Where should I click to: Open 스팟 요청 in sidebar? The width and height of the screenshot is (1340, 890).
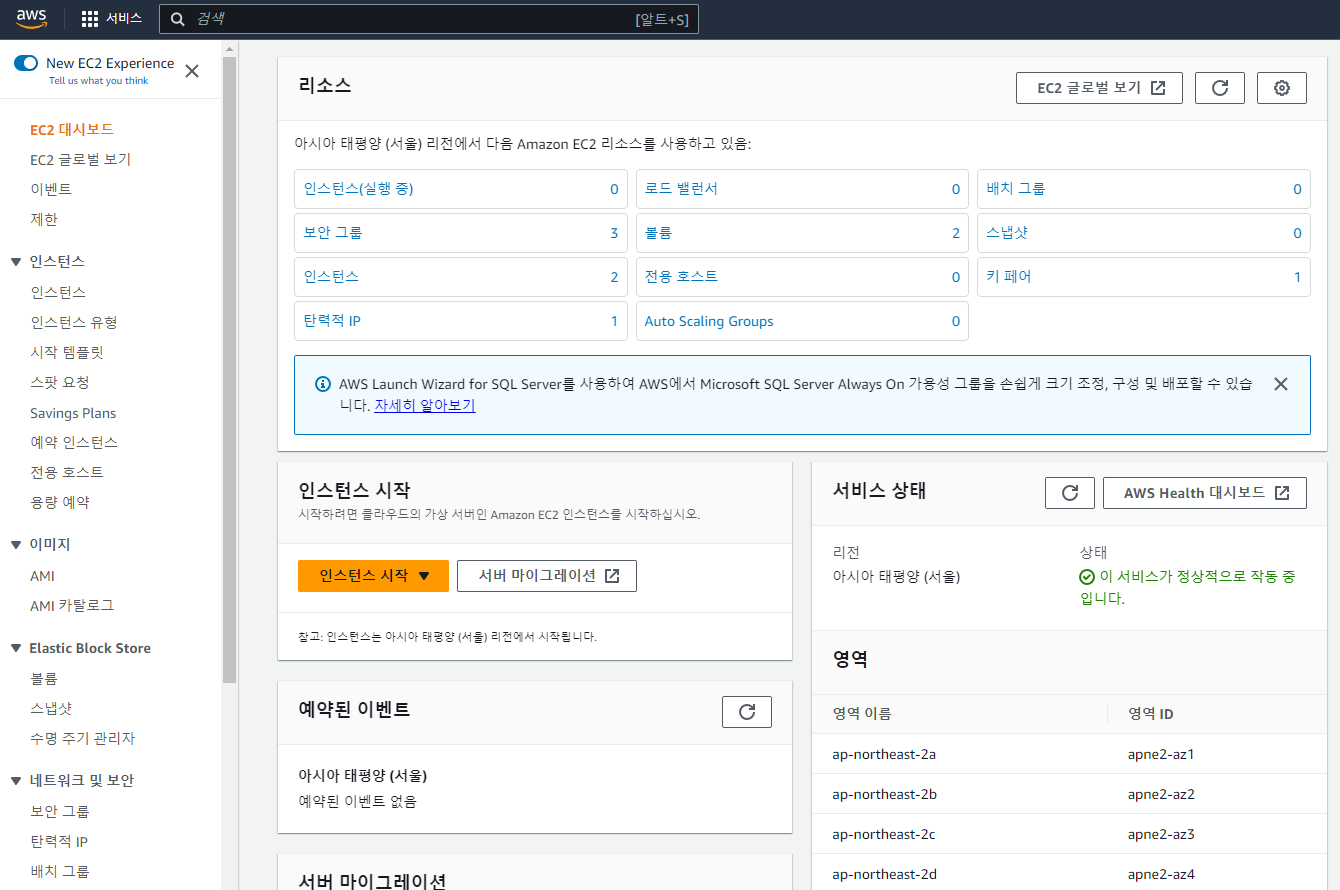[60, 383]
